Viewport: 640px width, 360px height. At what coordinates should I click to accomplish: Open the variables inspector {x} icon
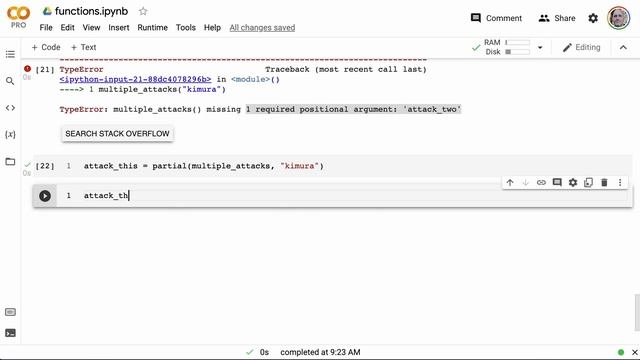point(10,134)
